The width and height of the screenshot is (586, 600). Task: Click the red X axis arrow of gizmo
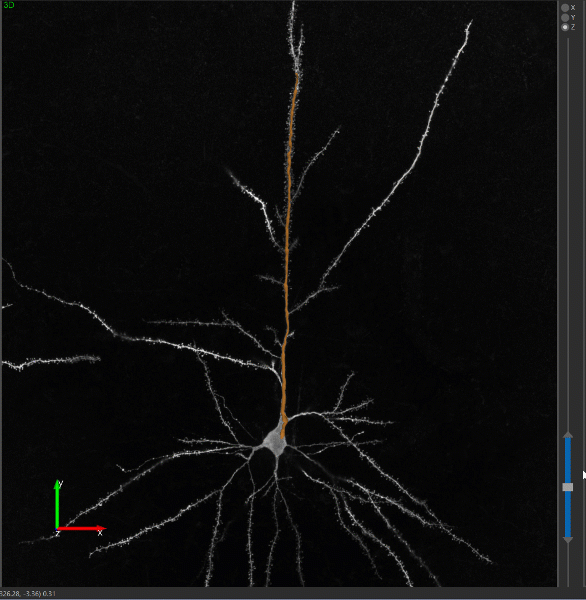point(81,528)
